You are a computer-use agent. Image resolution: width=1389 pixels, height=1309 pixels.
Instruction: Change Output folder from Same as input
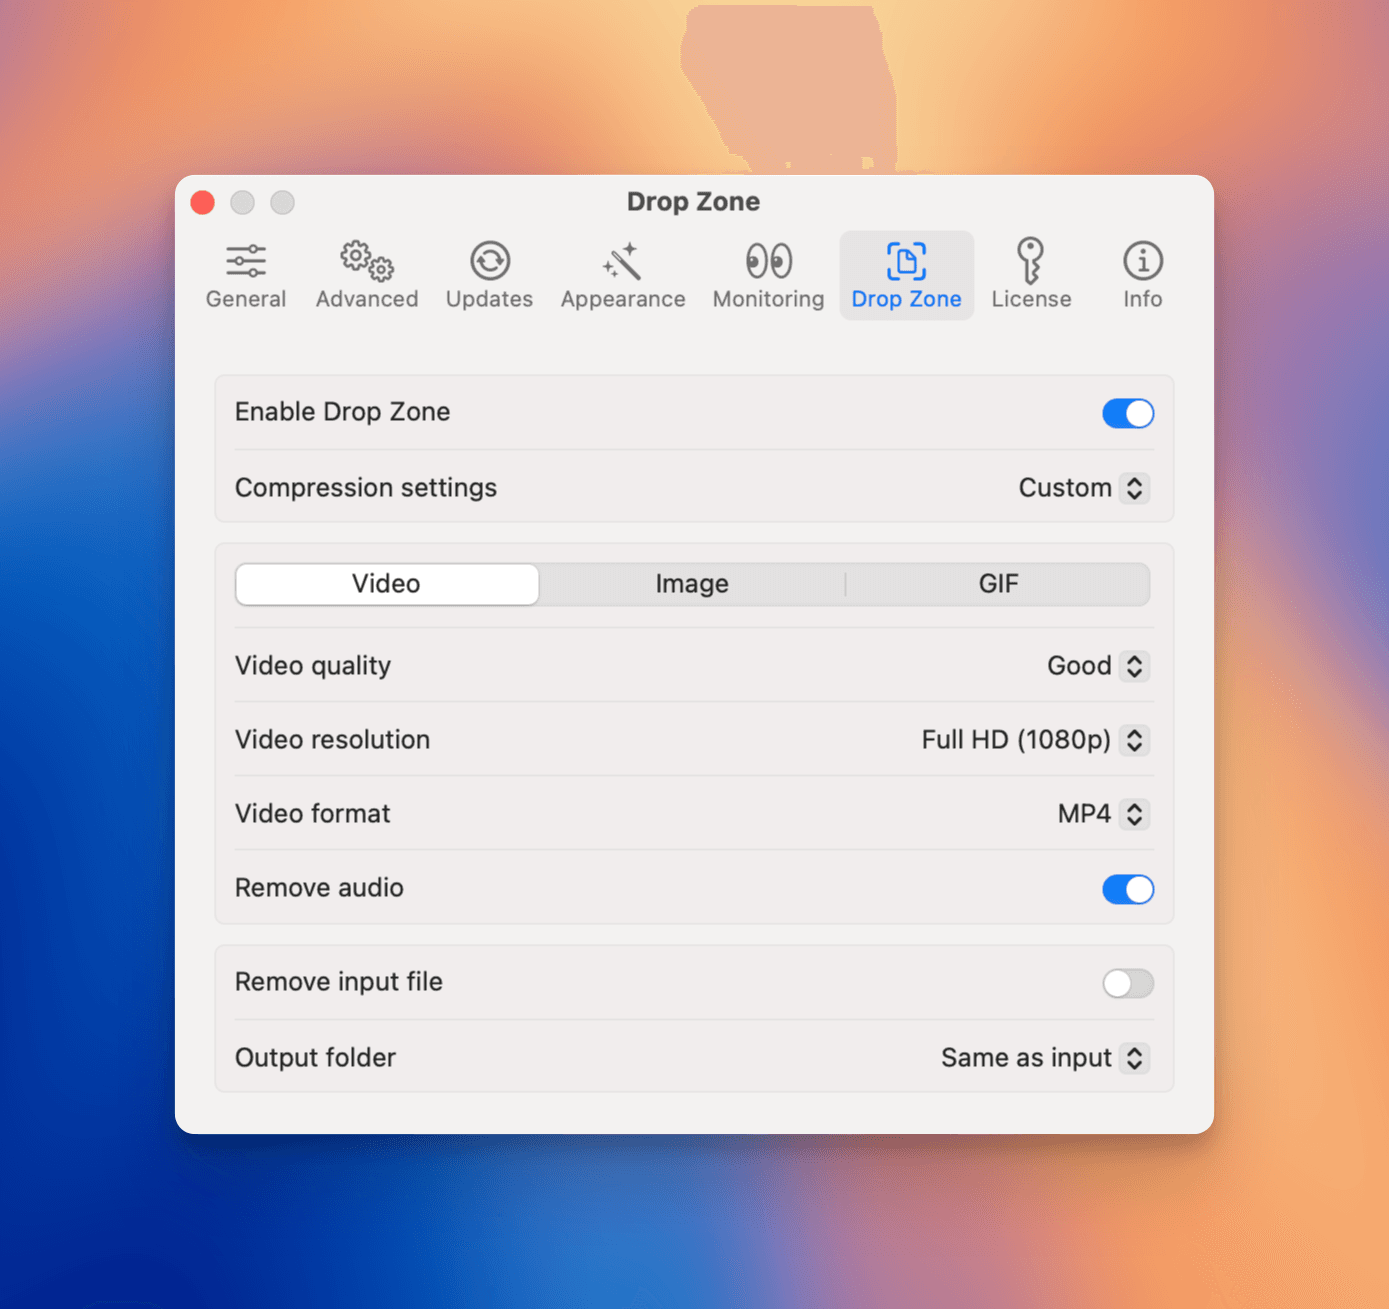[1044, 1058]
